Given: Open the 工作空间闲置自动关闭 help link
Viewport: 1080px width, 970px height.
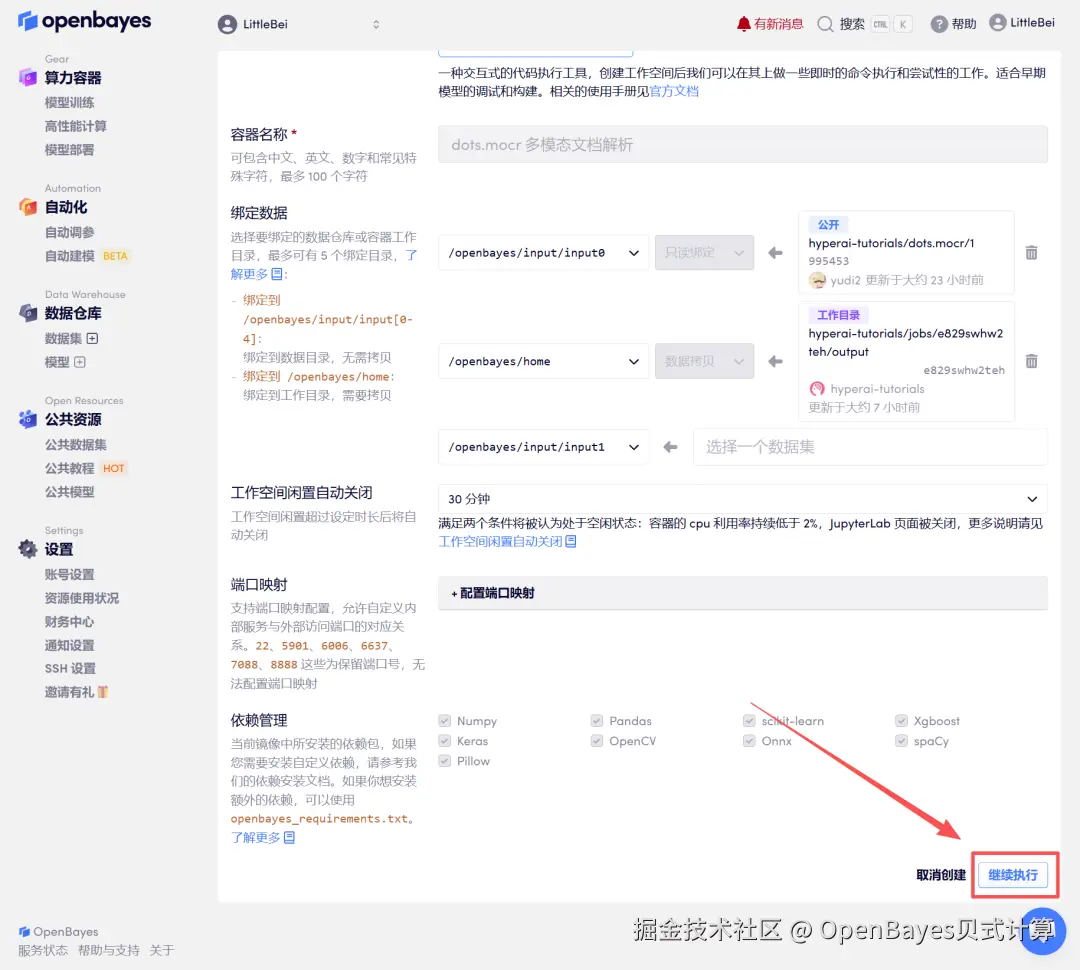Looking at the screenshot, I should coord(501,541).
